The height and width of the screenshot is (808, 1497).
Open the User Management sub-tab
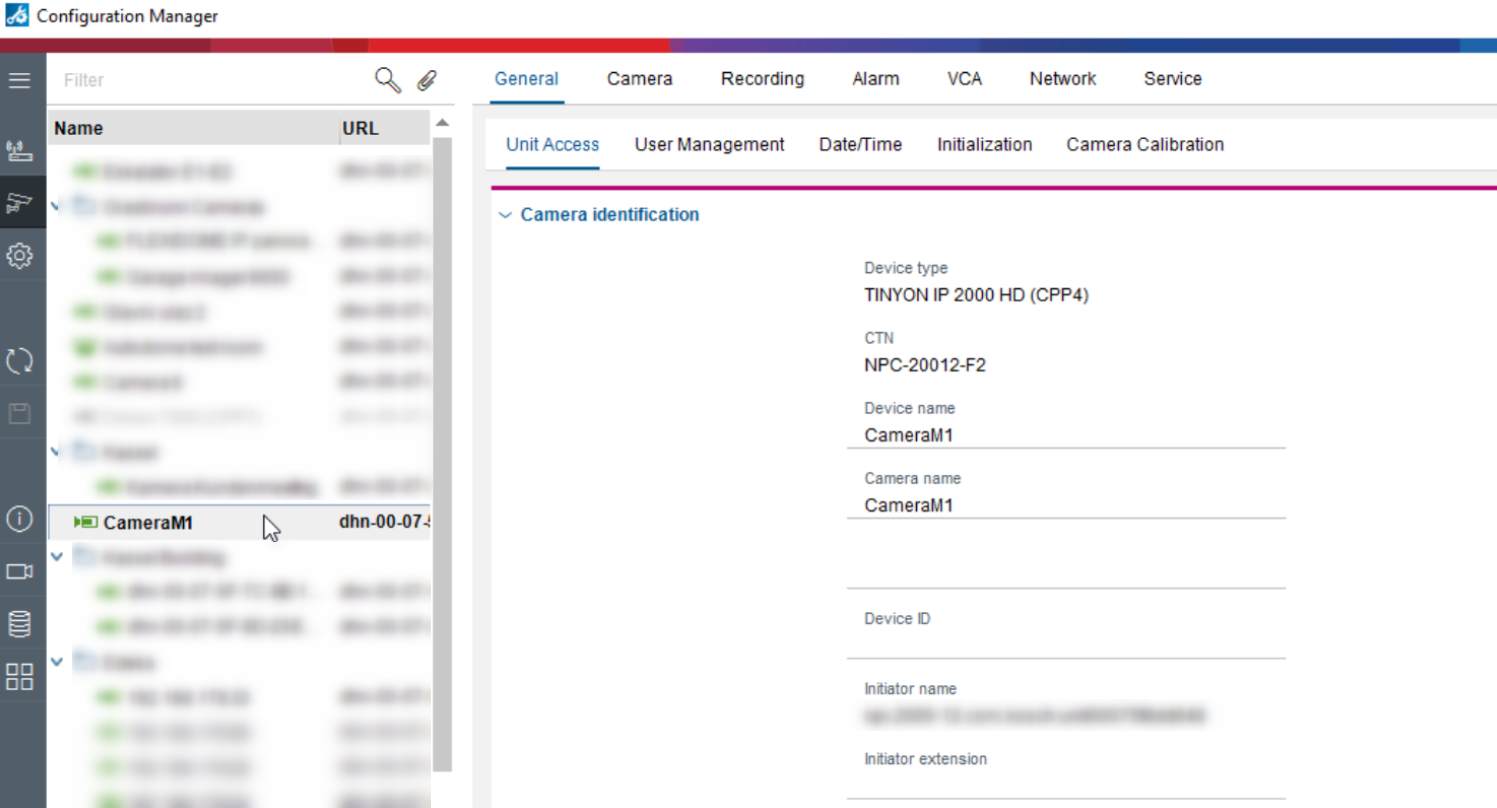pyautogui.click(x=709, y=144)
